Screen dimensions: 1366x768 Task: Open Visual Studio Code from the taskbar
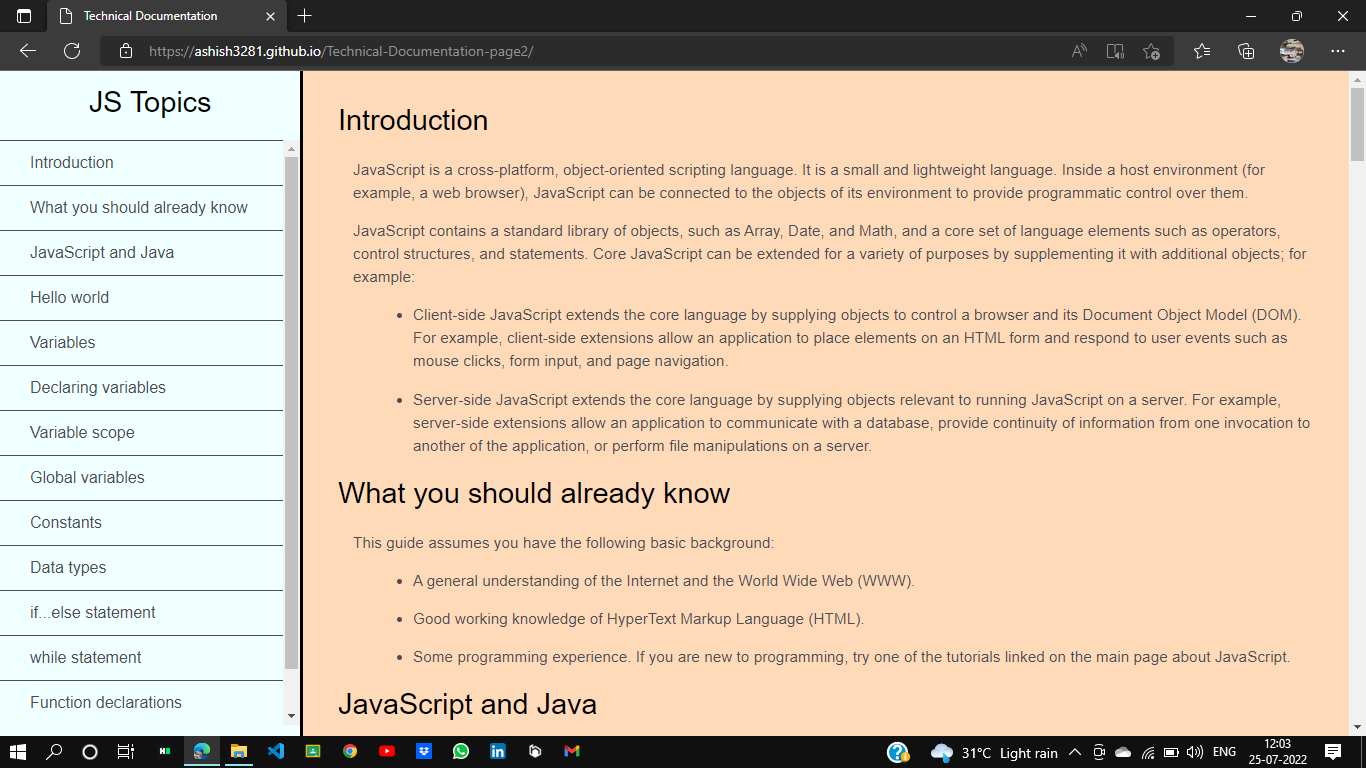click(276, 751)
